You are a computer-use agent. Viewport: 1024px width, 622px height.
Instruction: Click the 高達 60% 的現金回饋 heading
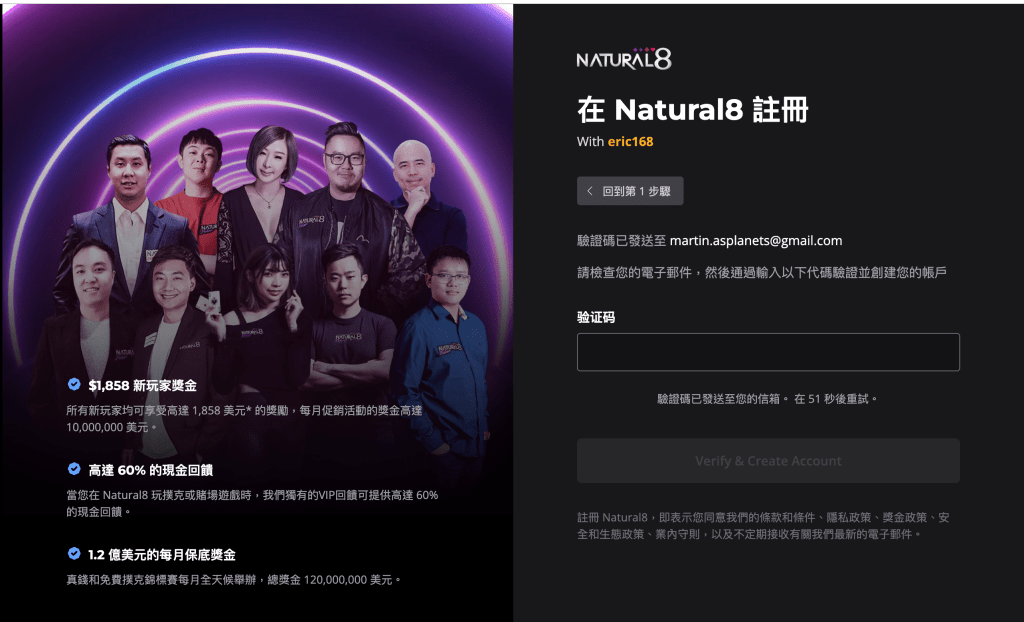coord(151,470)
